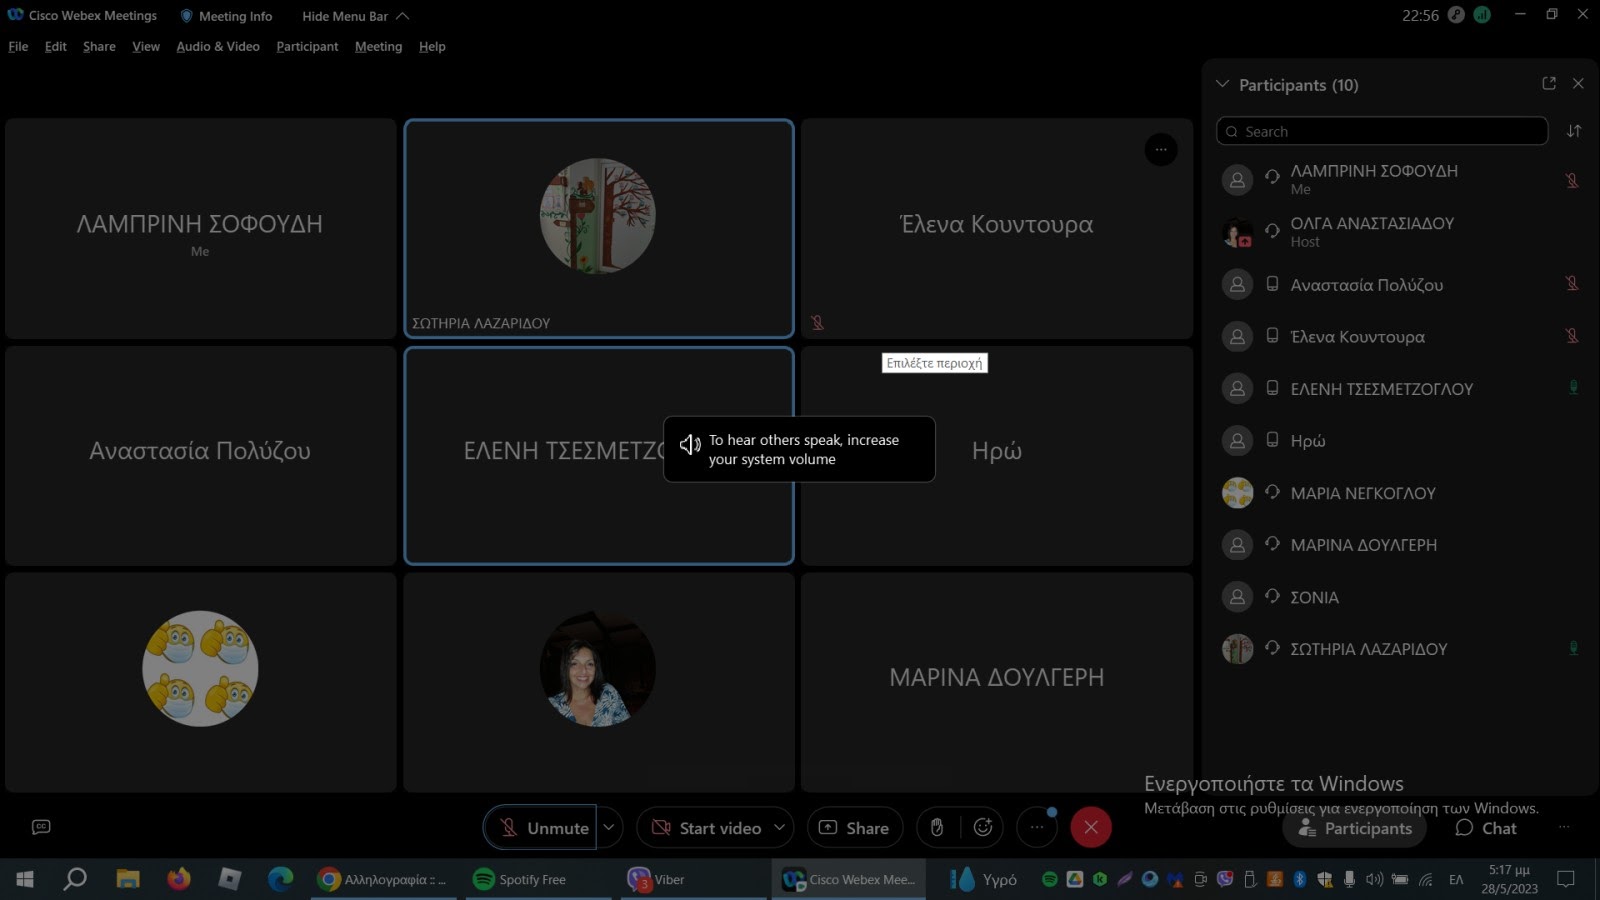Open the Participant menu
Image resolution: width=1600 pixels, height=900 pixels.
307,46
